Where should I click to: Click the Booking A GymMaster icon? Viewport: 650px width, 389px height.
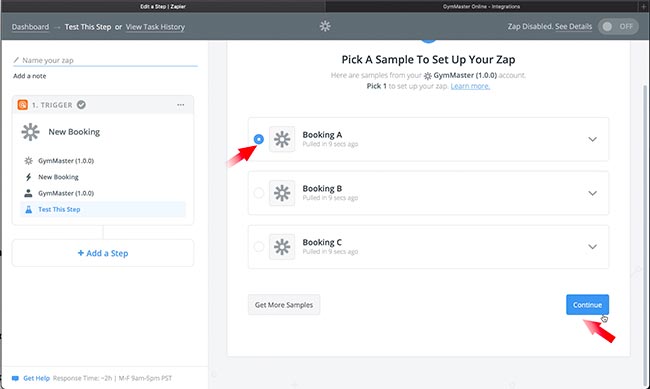click(x=282, y=139)
